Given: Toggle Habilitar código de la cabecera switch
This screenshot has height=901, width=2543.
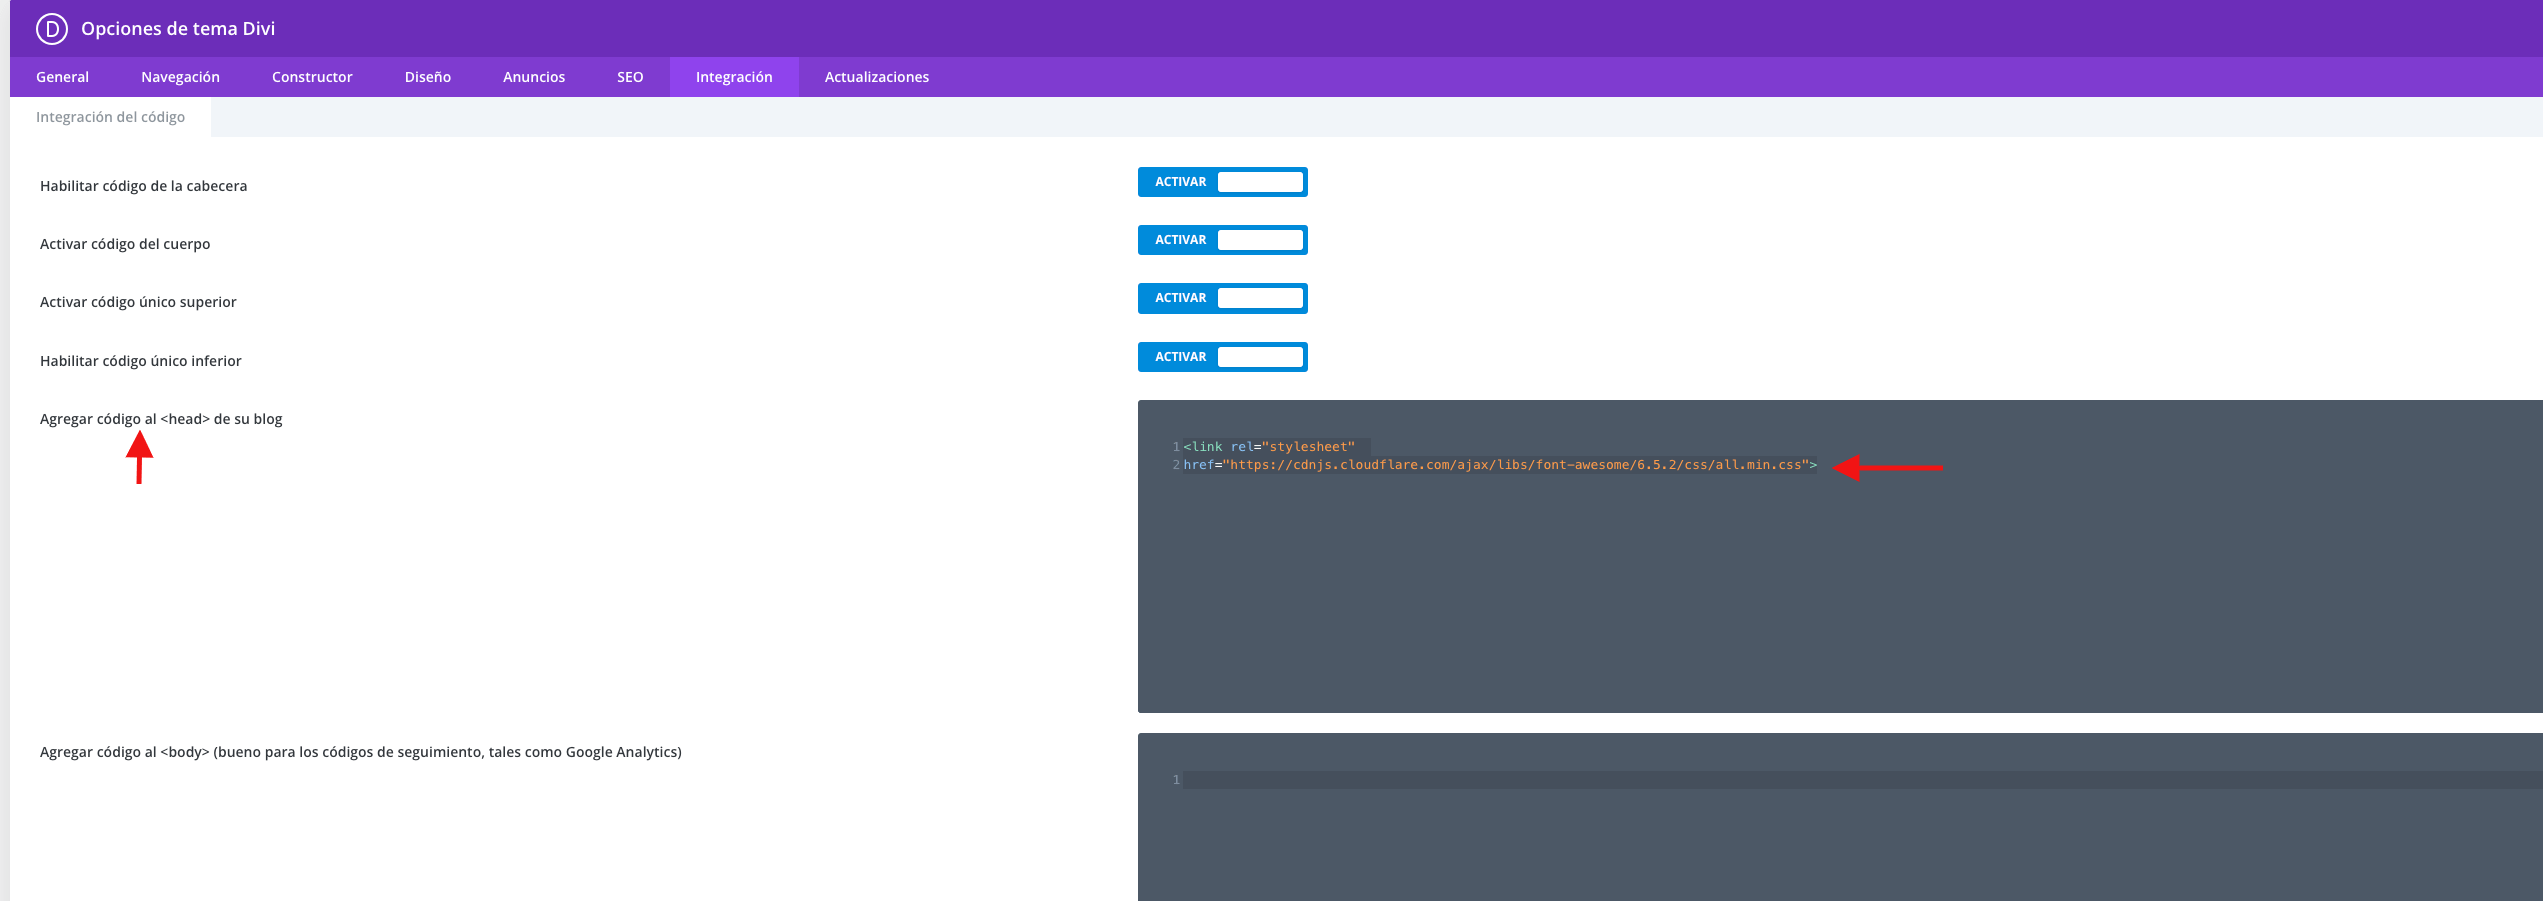Looking at the screenshot, I should pos(1222,182).
